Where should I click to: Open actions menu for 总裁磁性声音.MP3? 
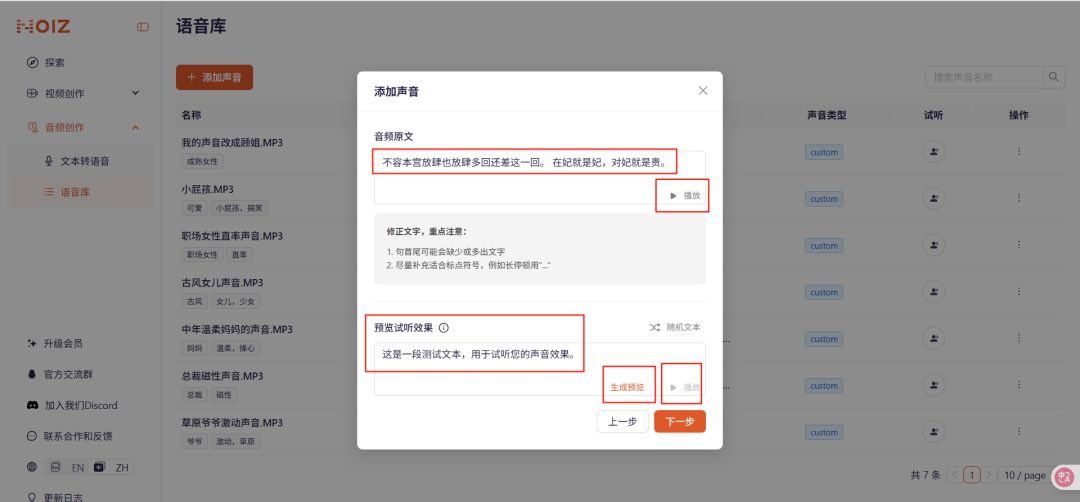[x=1019, y=386]
